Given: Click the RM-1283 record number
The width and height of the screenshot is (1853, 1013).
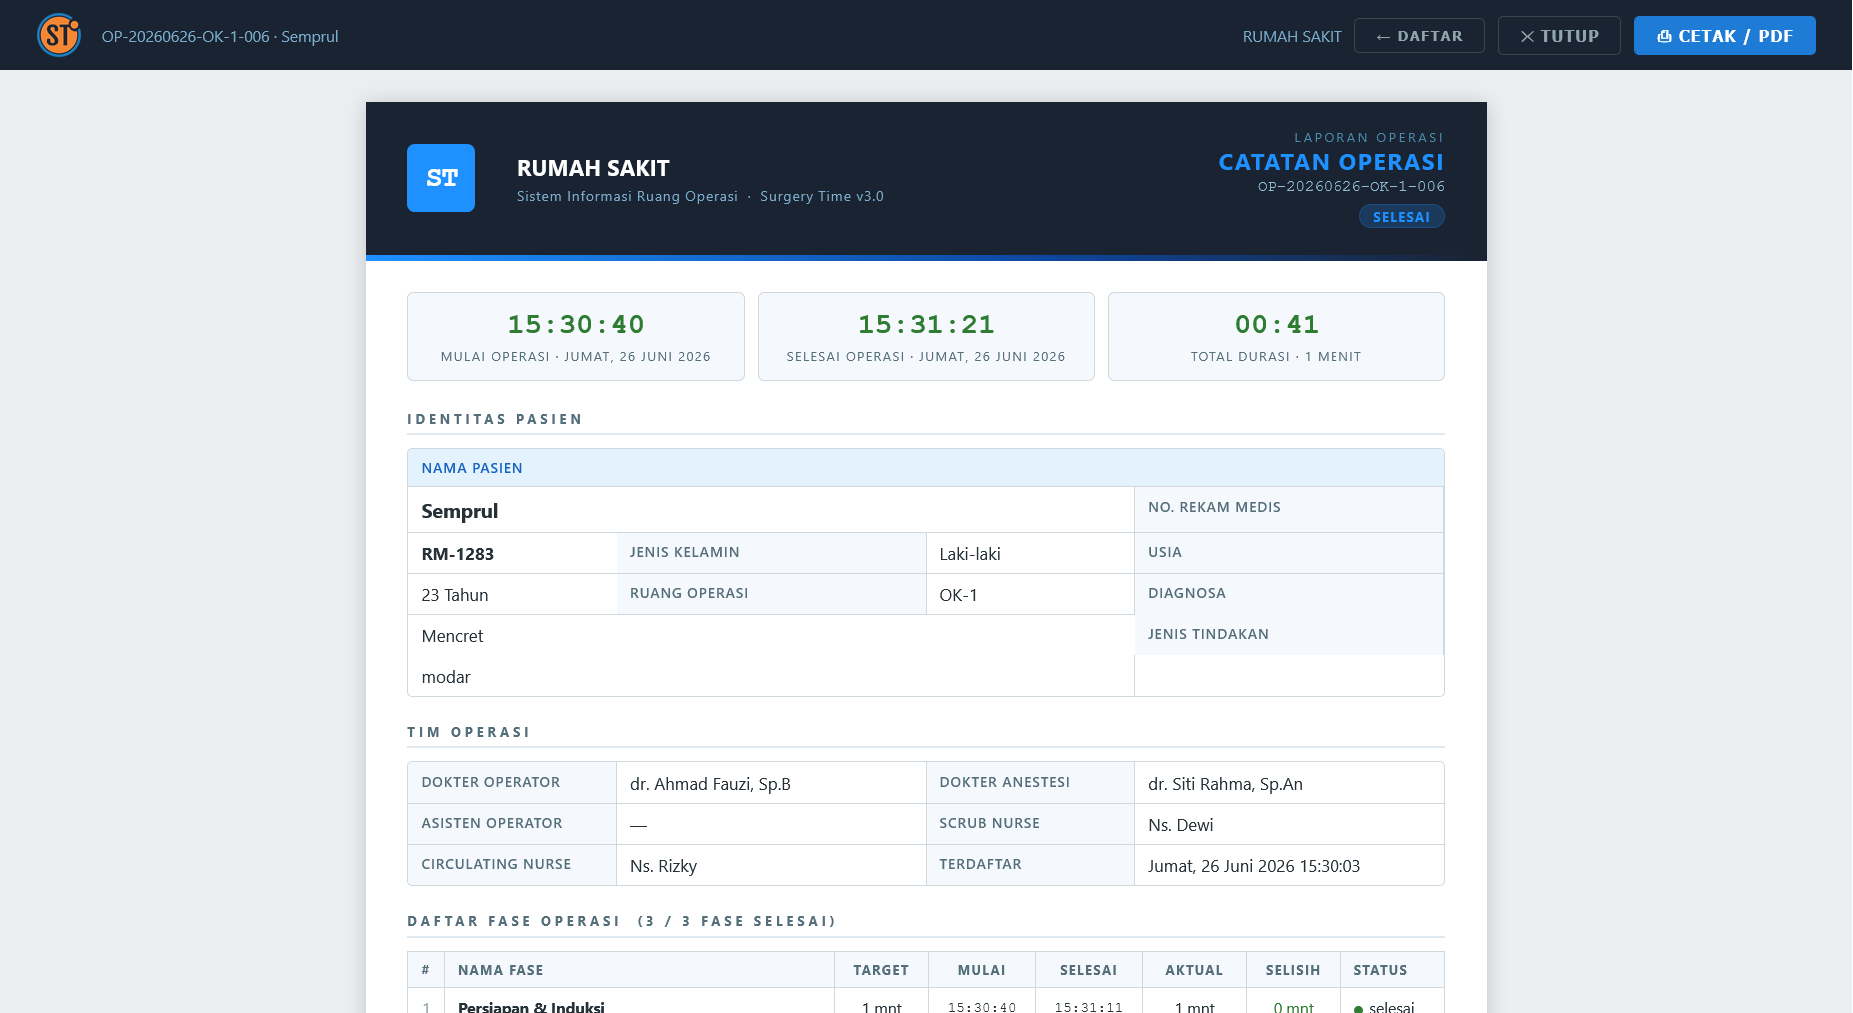Looking at the screenshot, I should click(x=458, y=554).
